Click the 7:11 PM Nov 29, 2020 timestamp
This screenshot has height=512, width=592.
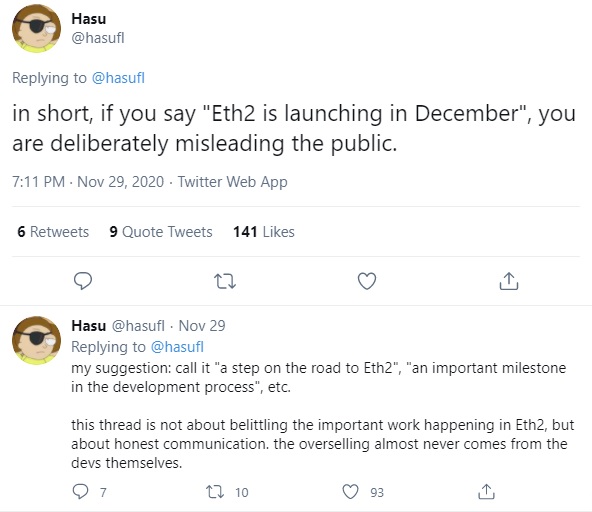88,182
